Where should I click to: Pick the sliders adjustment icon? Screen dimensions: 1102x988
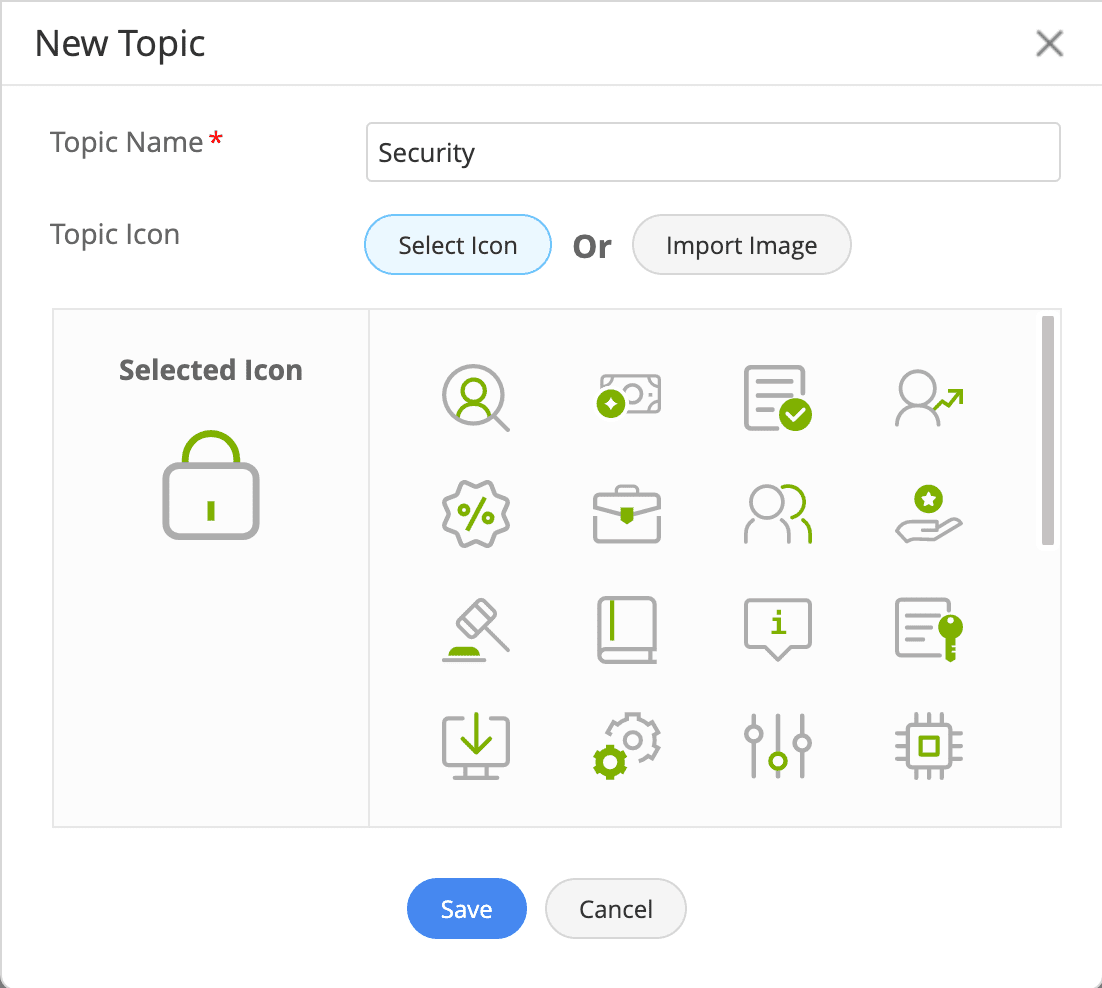click(x=777, y=746)
